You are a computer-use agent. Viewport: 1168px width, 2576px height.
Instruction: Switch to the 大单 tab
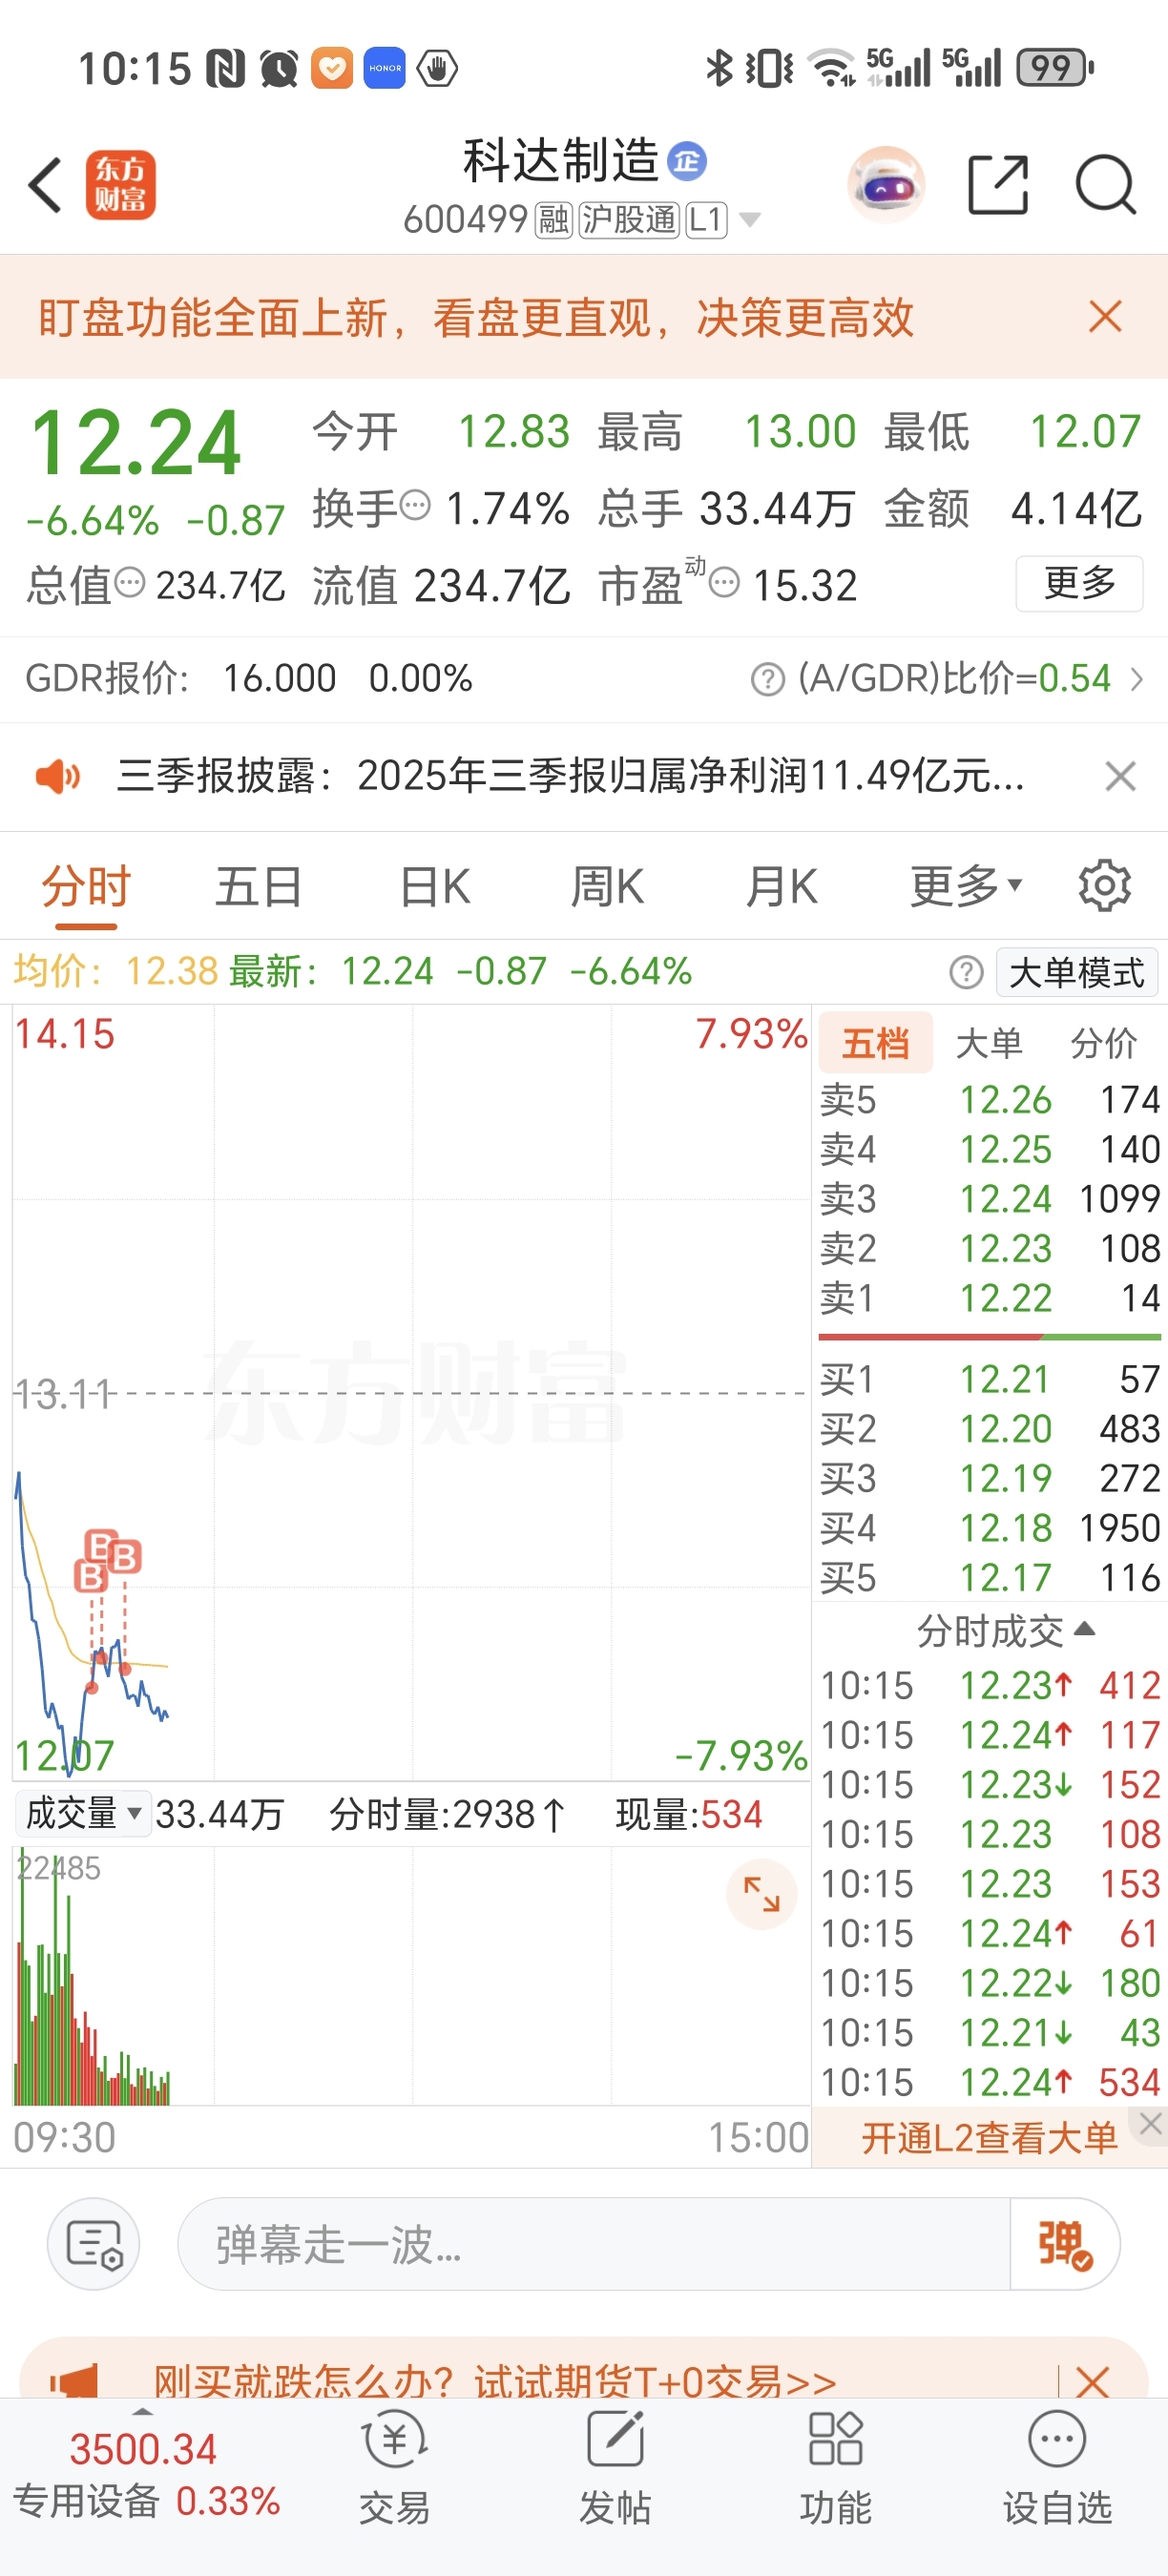click(x=989, y=1043)
